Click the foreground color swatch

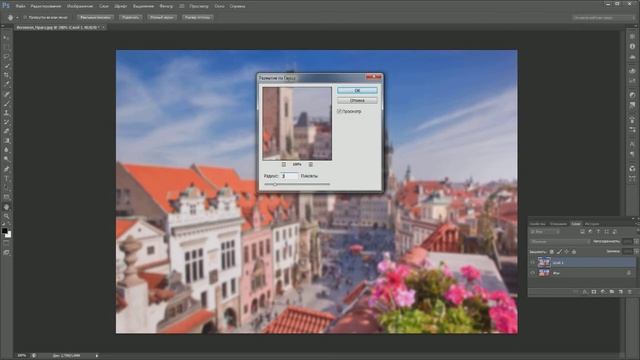tap(4, 231)
